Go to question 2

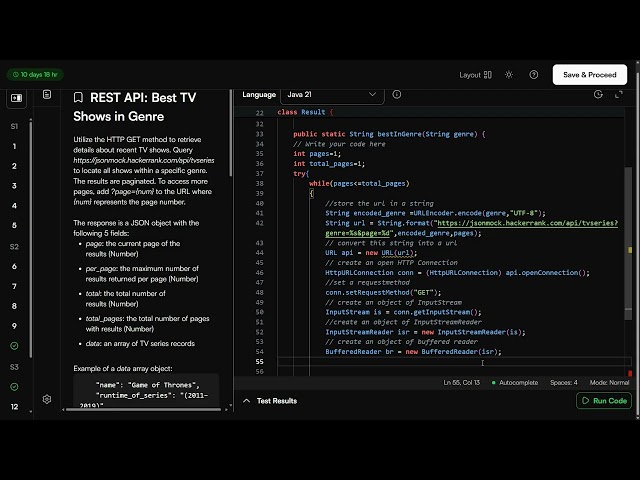tap(14, 166)
